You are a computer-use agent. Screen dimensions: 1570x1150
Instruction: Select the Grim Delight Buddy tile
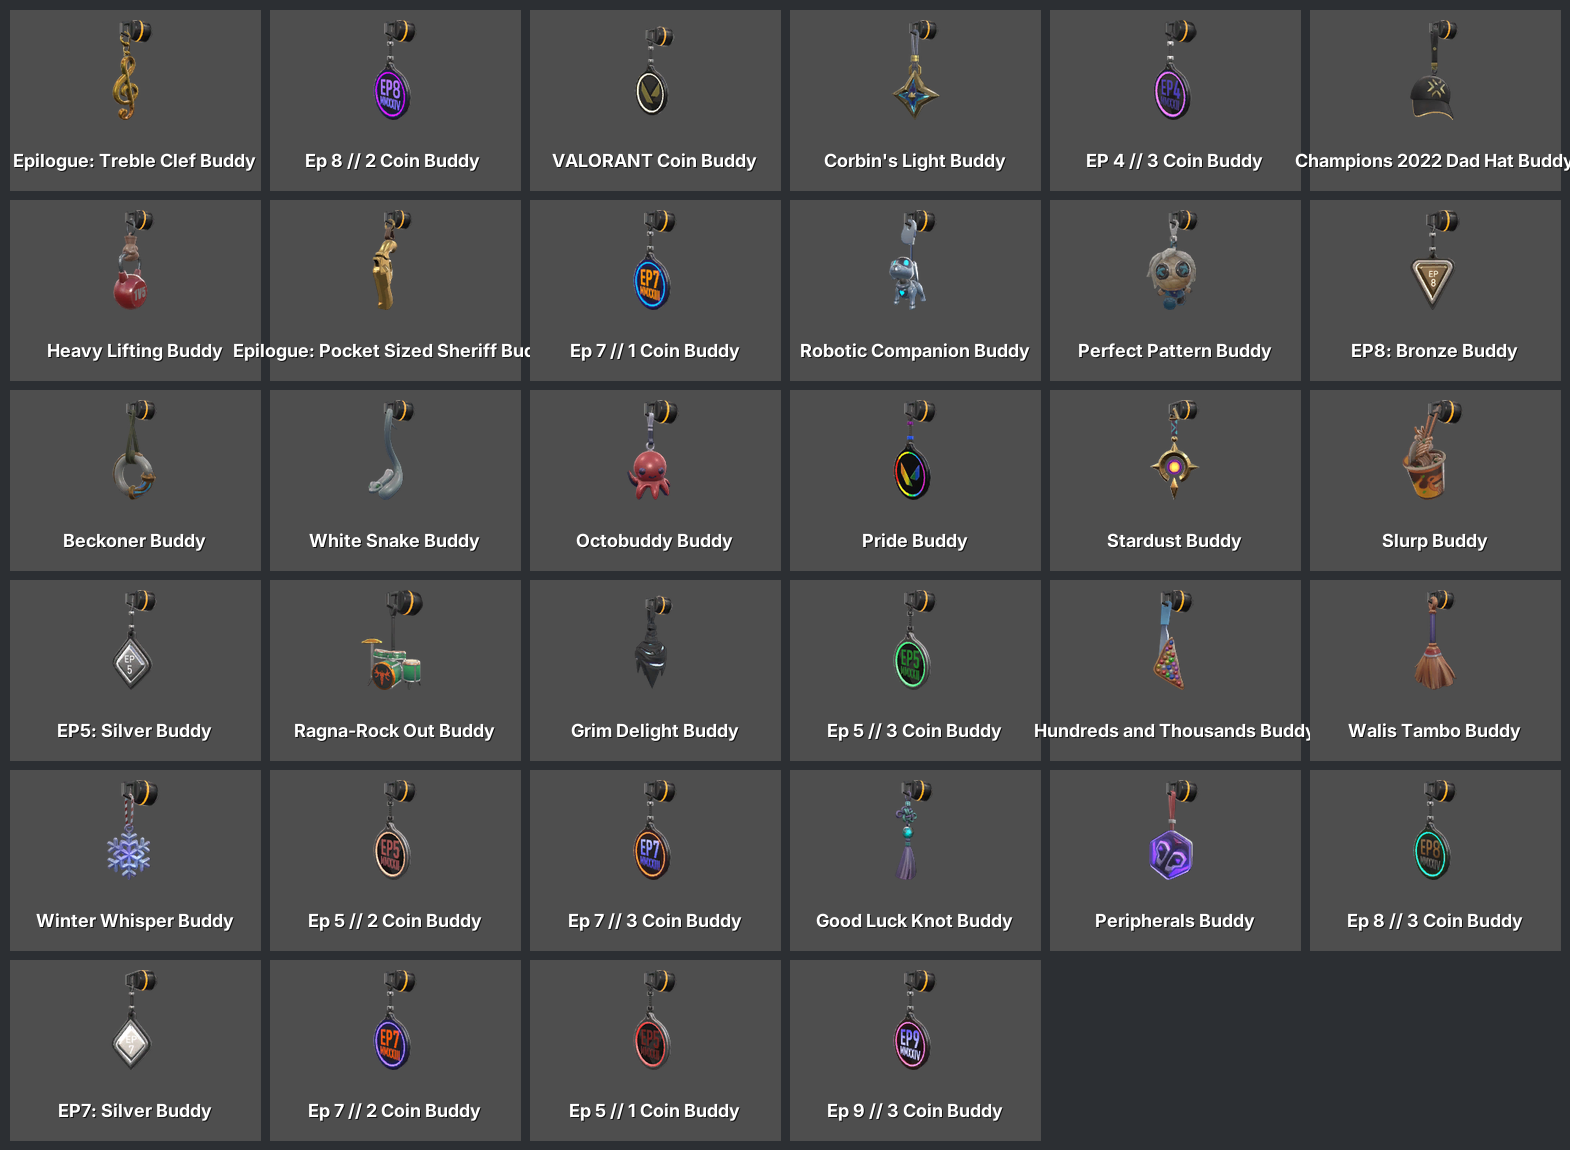(655, 670)
